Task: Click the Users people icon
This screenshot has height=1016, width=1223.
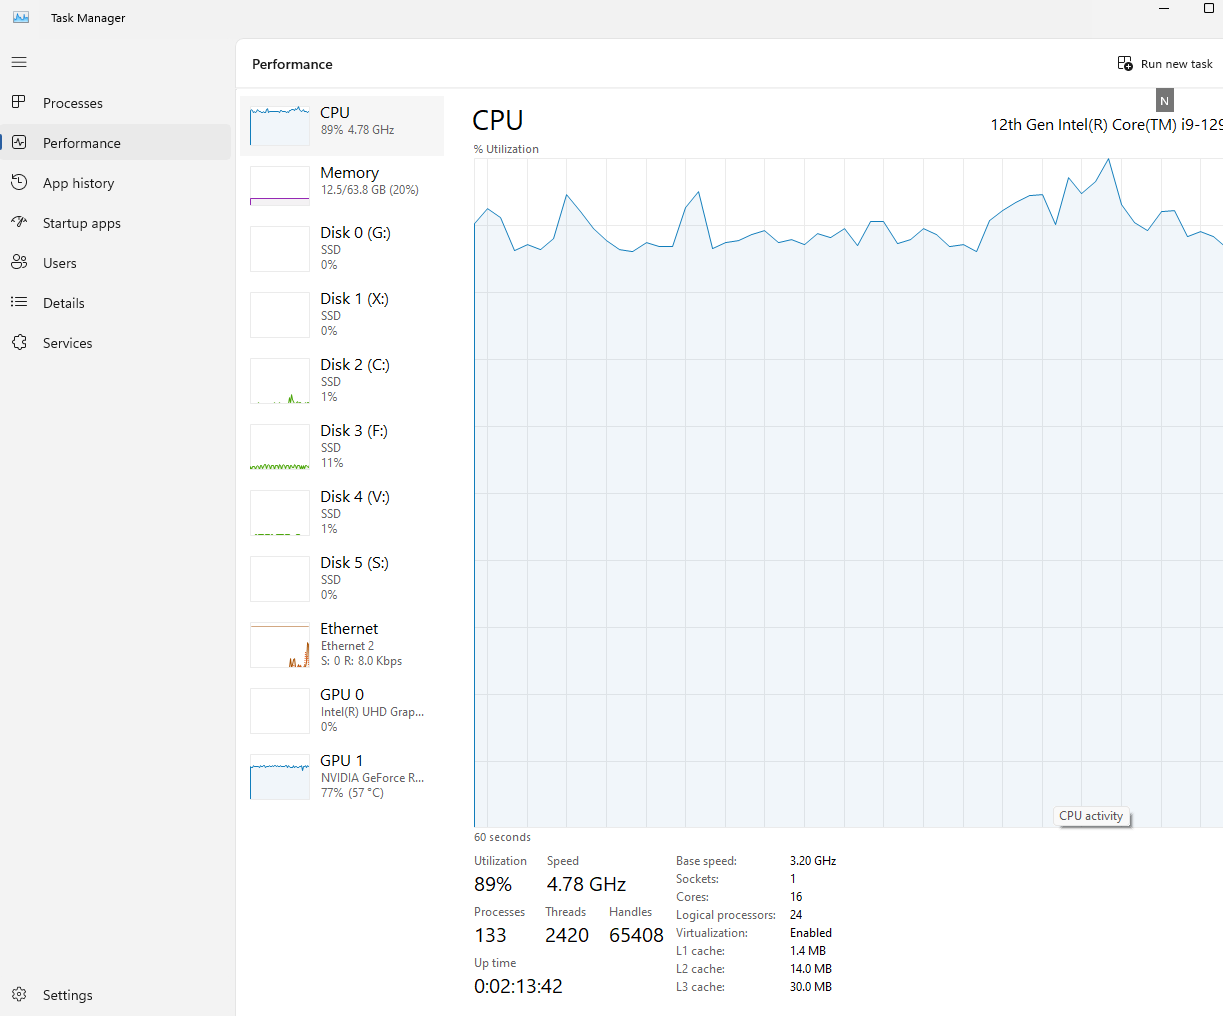Action: pos(19,262)
